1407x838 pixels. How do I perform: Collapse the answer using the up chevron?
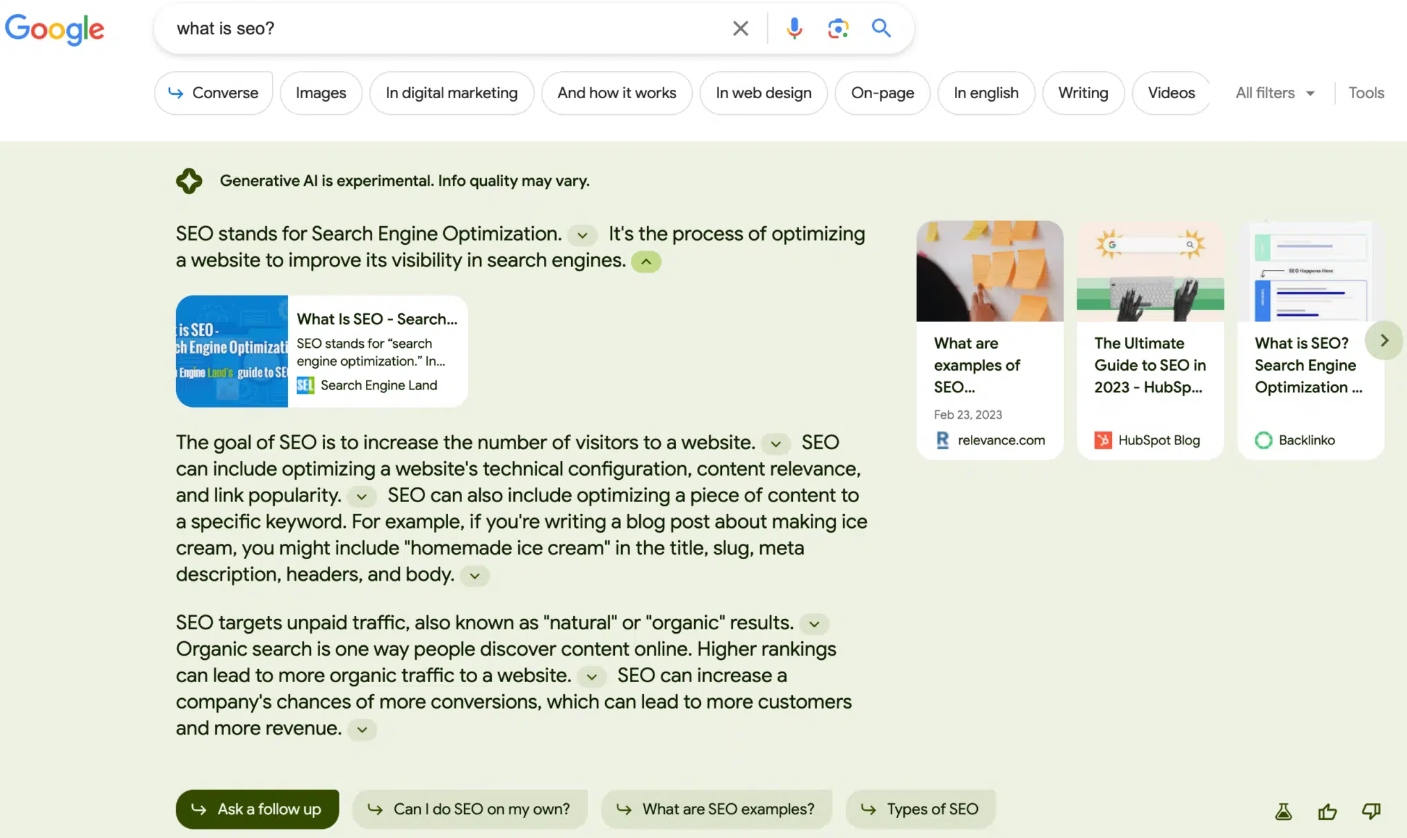click(646, 261)
